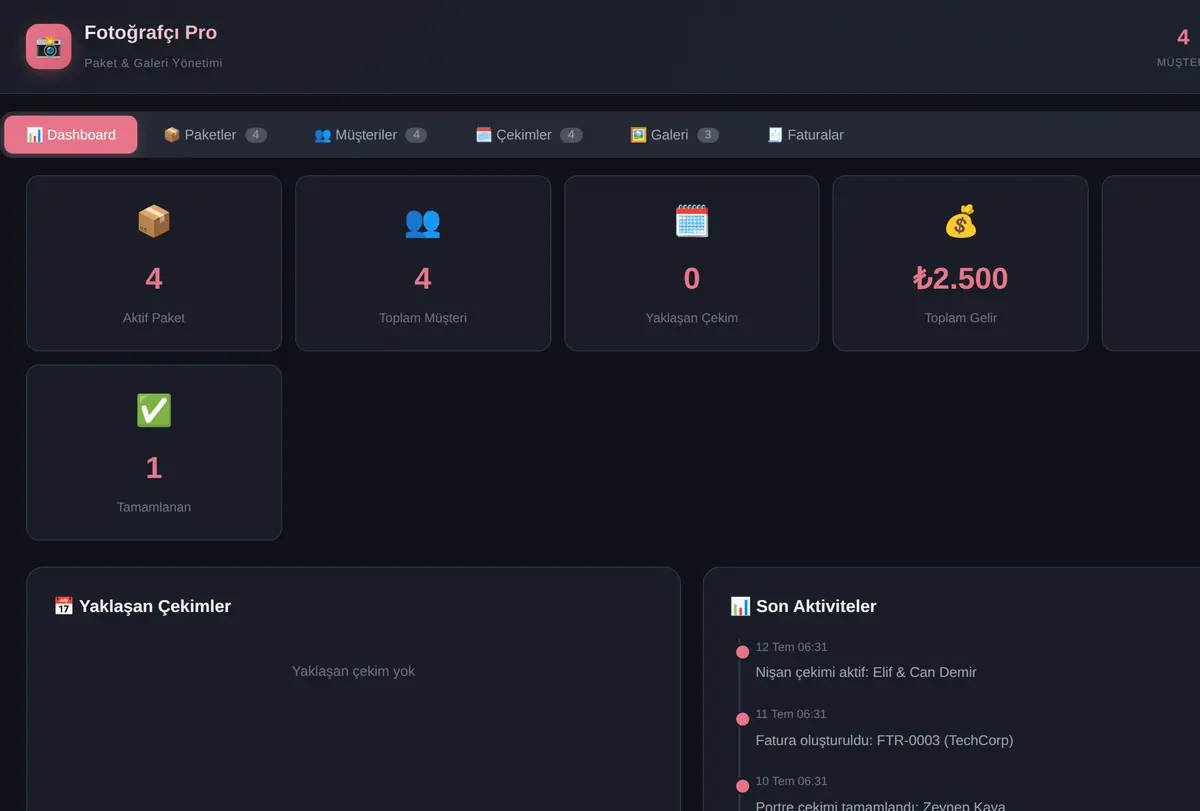This screenshot has height=811, width=1200.
Task: Open the Dashboard tab
Action: tap(71, 134)
